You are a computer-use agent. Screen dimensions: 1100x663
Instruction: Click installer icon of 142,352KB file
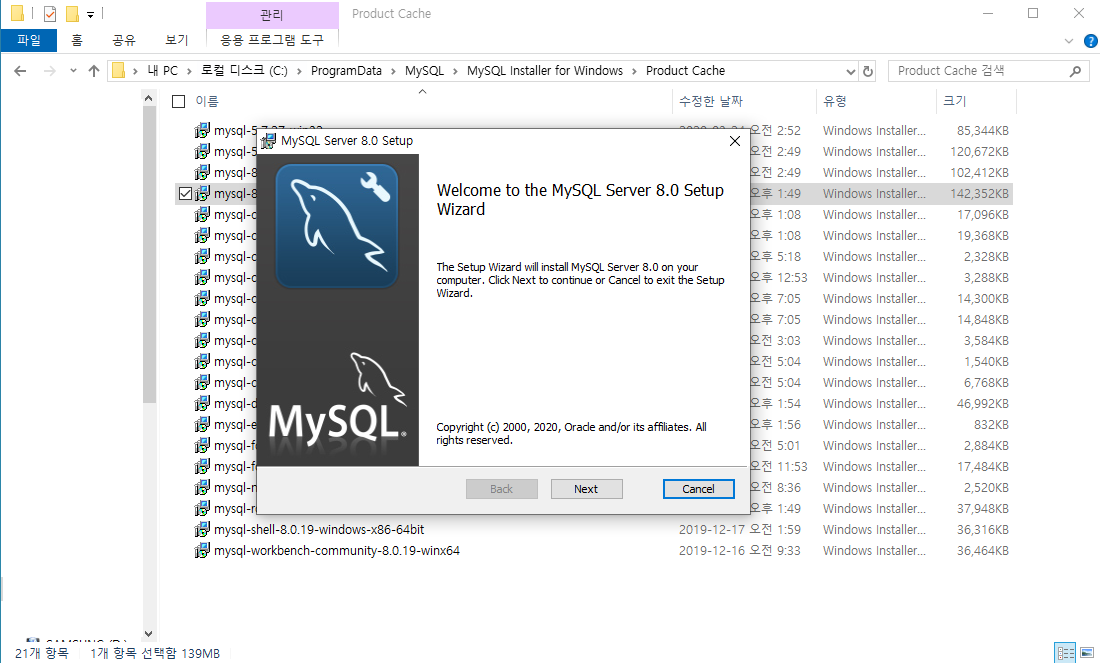[202, 194]
